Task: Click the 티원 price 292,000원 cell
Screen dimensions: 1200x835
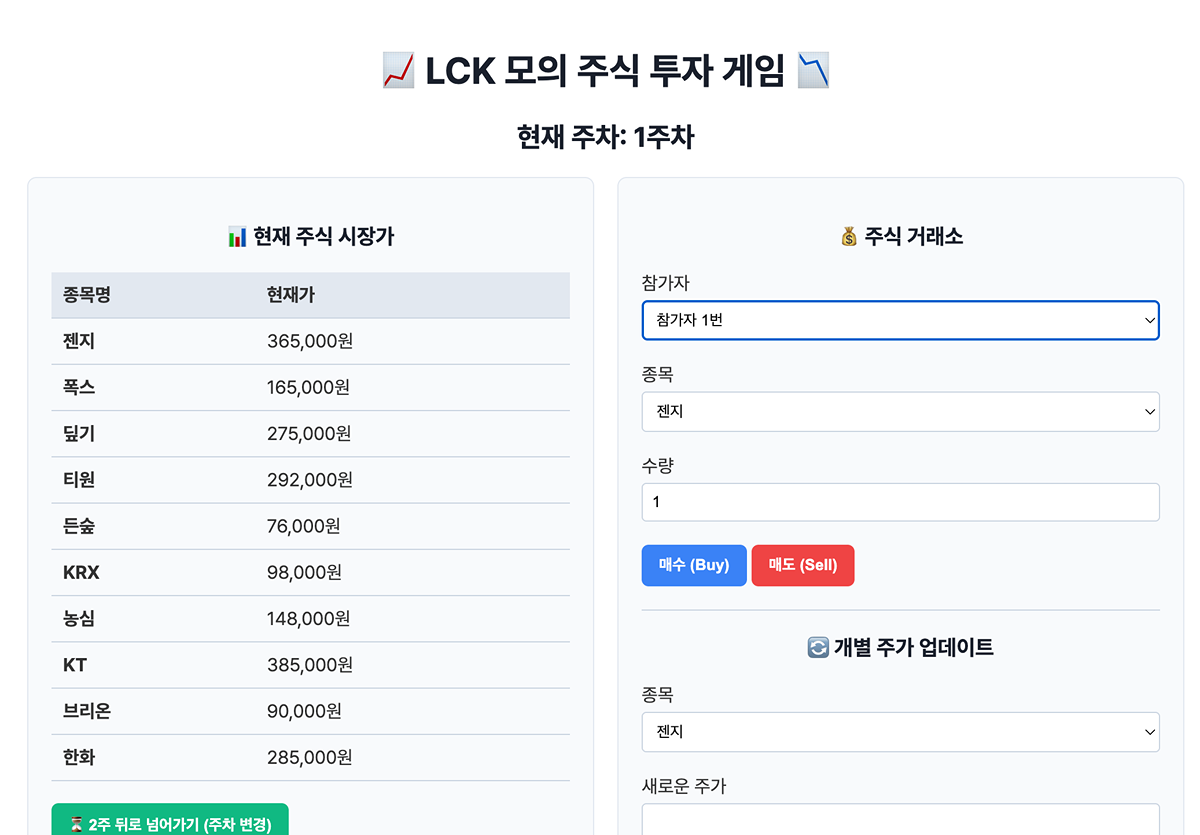Action: (310, 480)
